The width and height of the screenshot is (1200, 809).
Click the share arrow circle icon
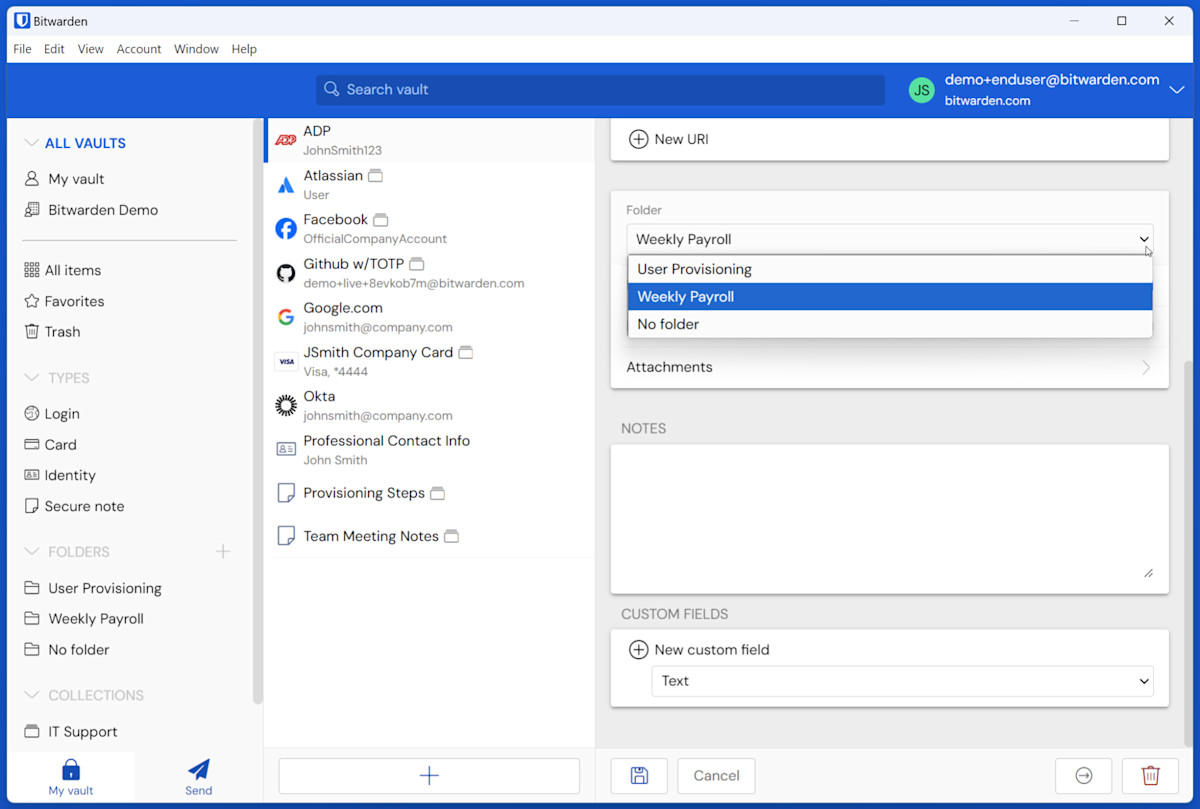pyautogui.click(x=1084, y=776)
